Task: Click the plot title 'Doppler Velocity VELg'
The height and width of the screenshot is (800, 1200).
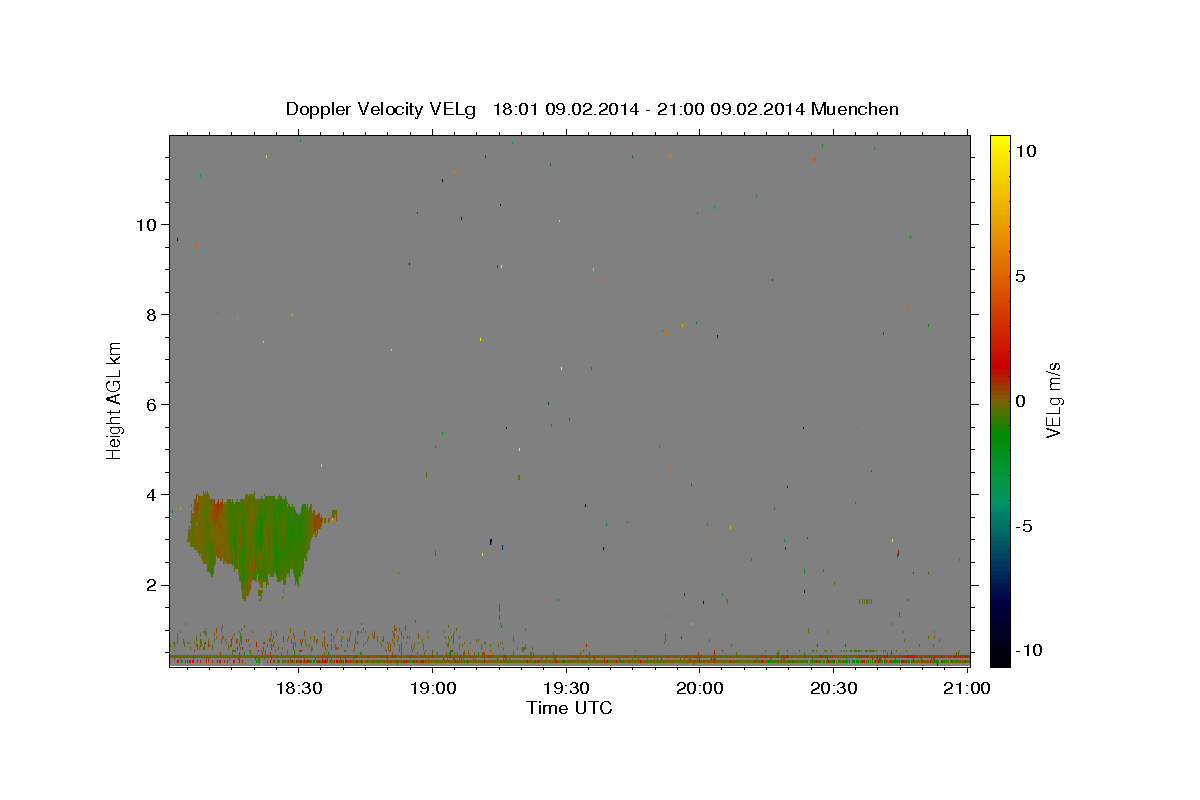Action: coord(382,109)
